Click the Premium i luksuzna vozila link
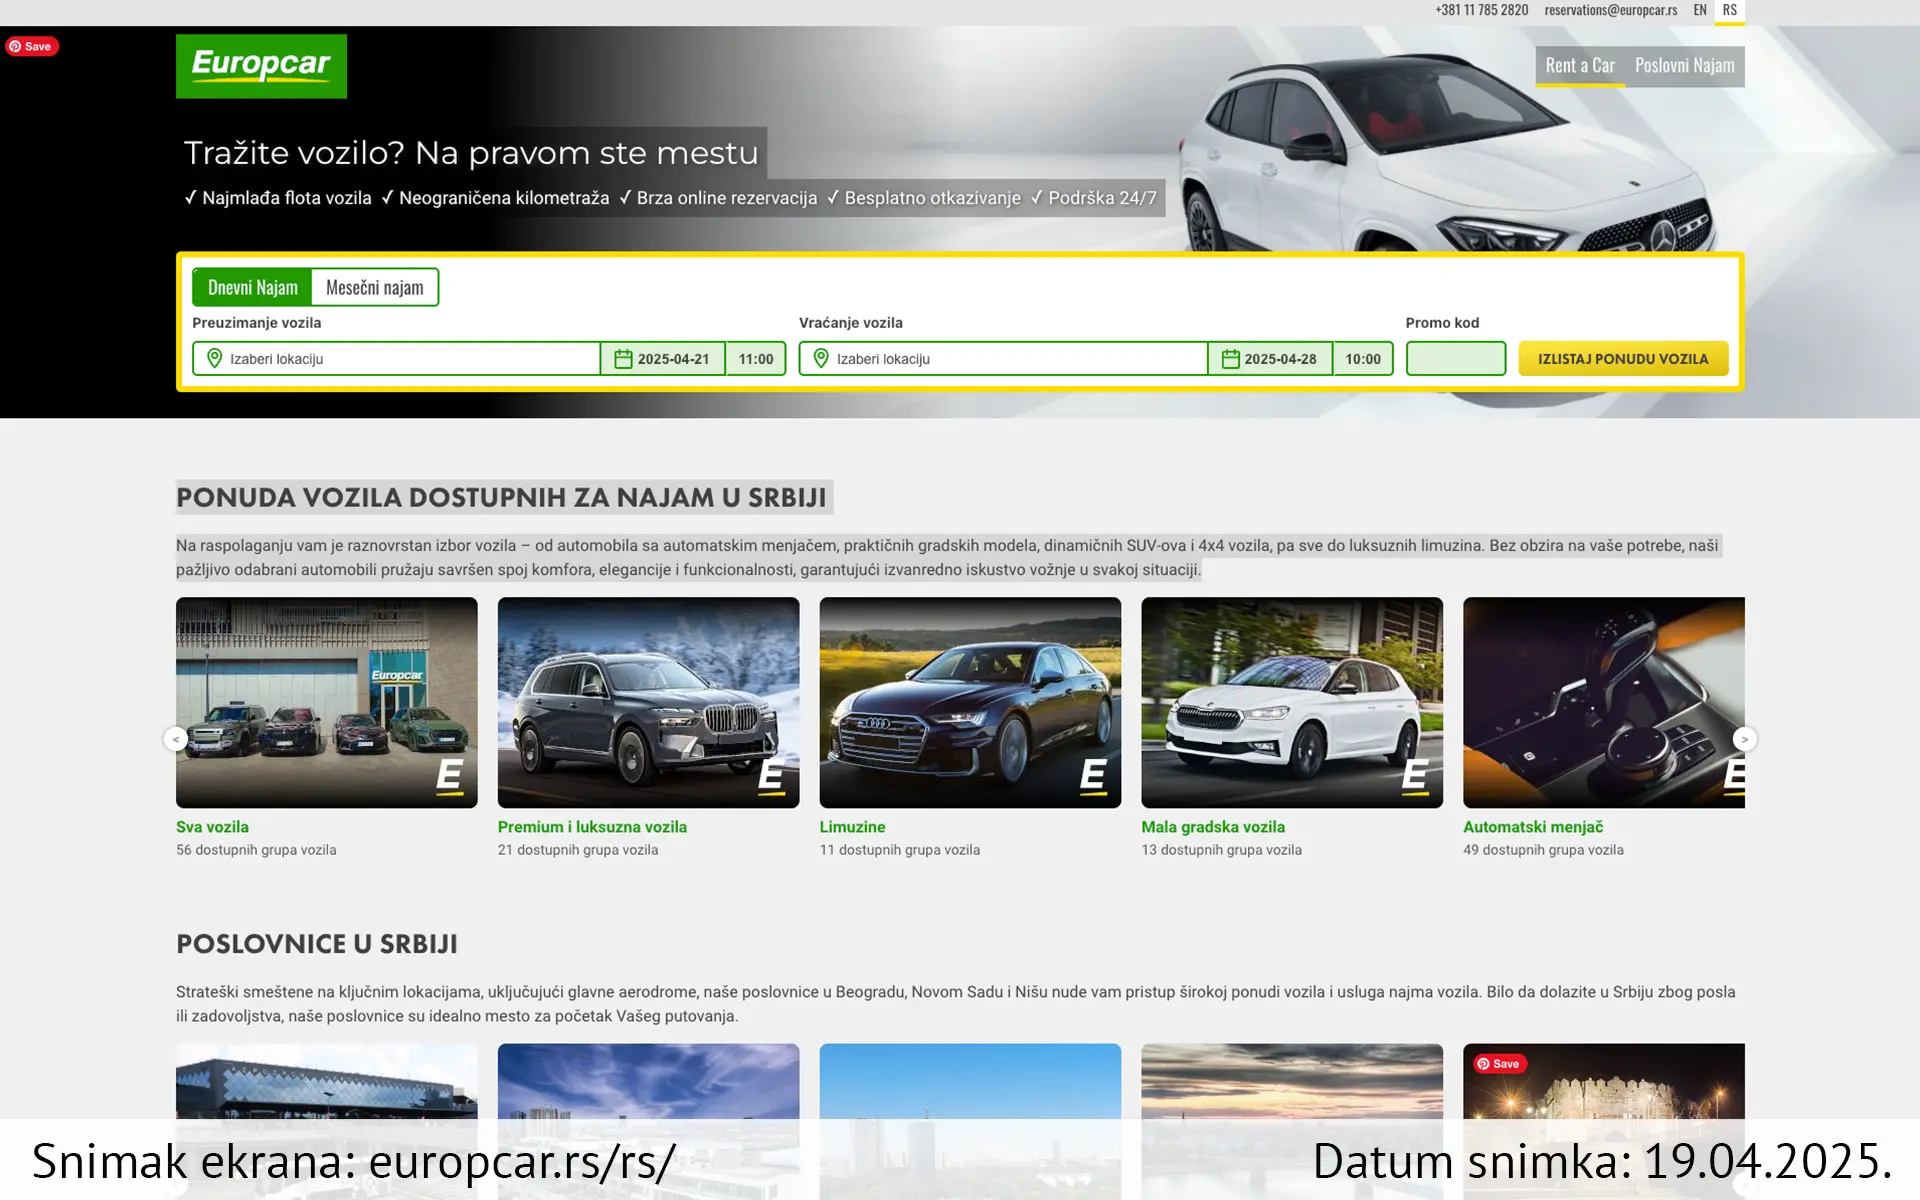1920x1200 pixels. 592,827
